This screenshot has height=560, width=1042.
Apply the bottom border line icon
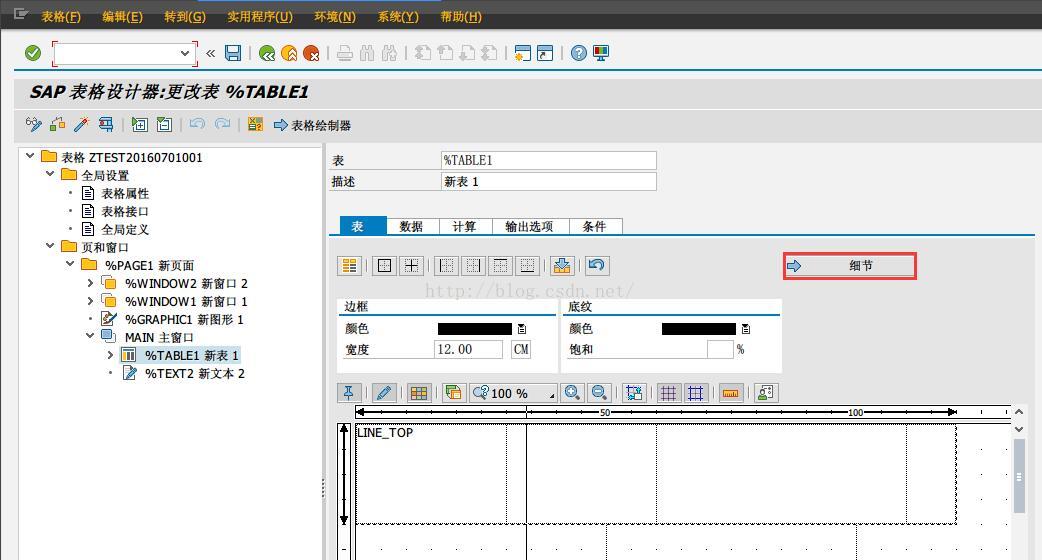click(527, 266)
